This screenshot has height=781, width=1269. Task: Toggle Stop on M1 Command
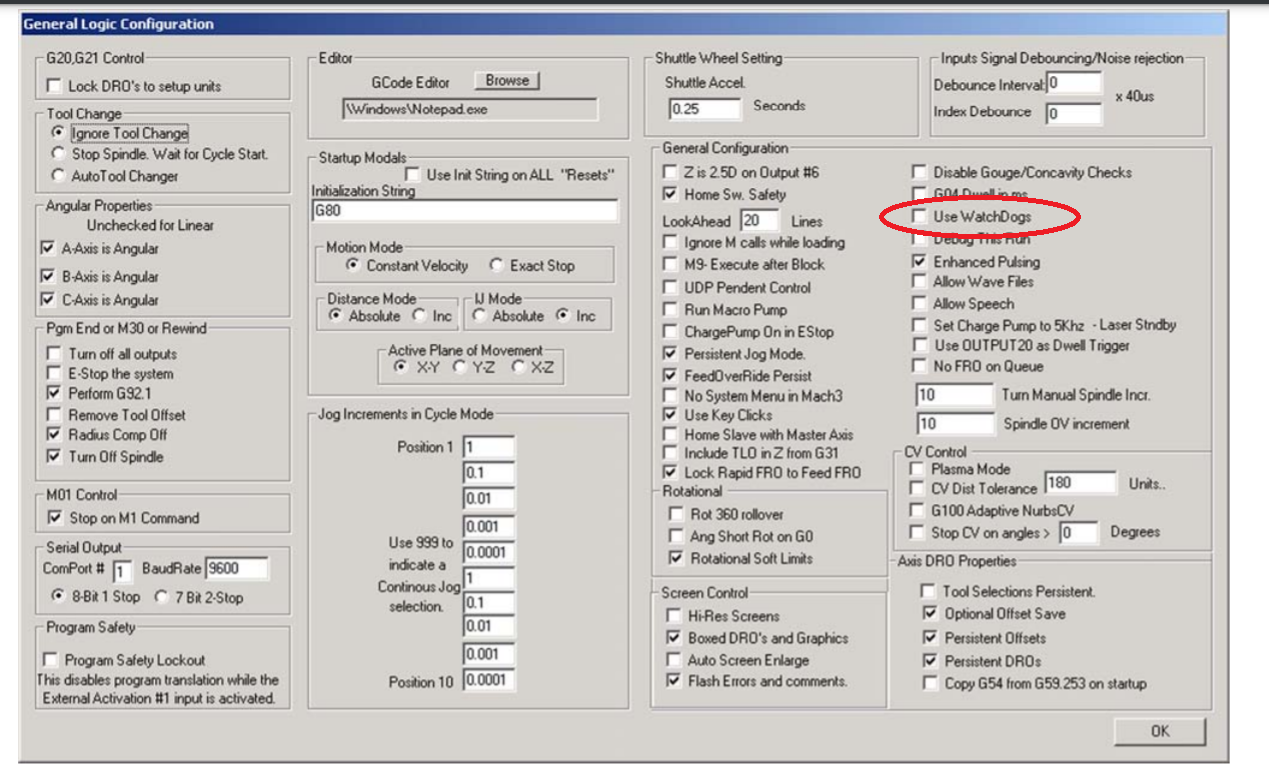coord(54,518)
